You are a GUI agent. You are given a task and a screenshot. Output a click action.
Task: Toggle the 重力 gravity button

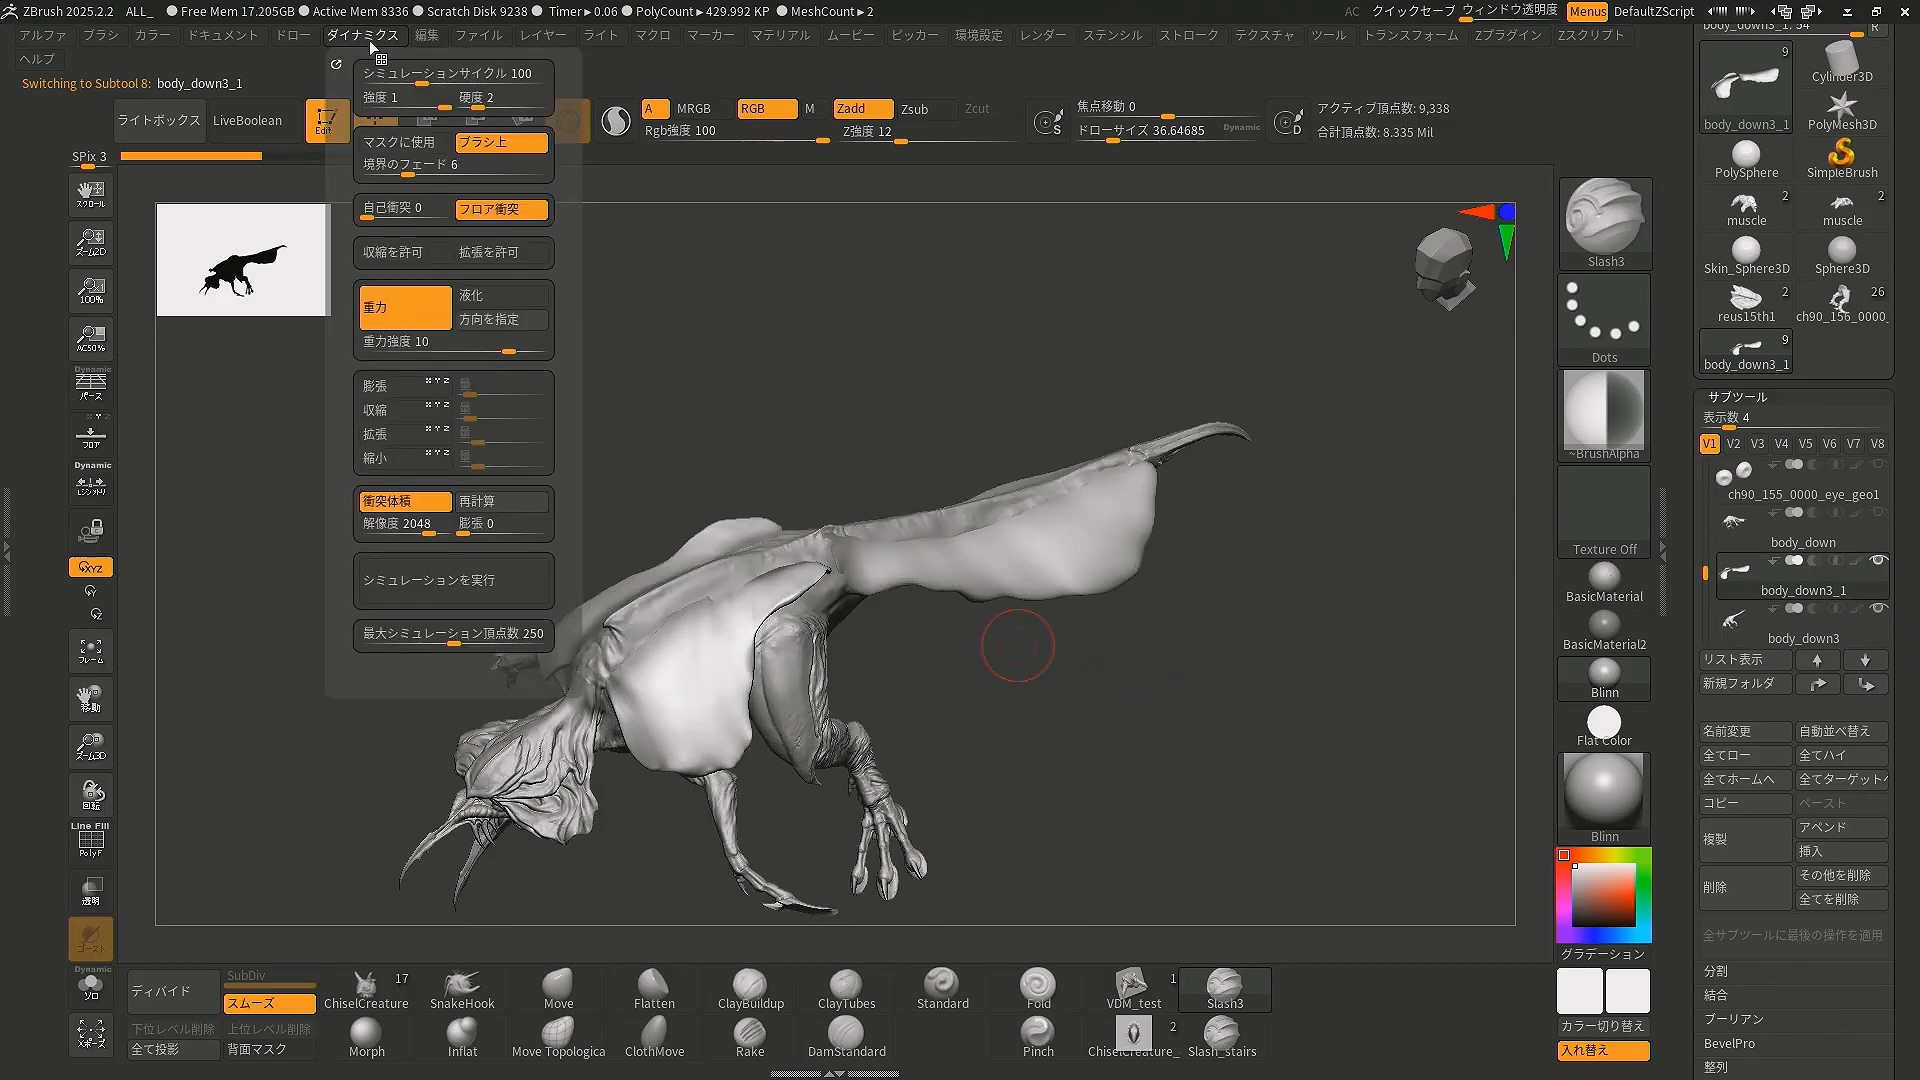click(405, 307)
